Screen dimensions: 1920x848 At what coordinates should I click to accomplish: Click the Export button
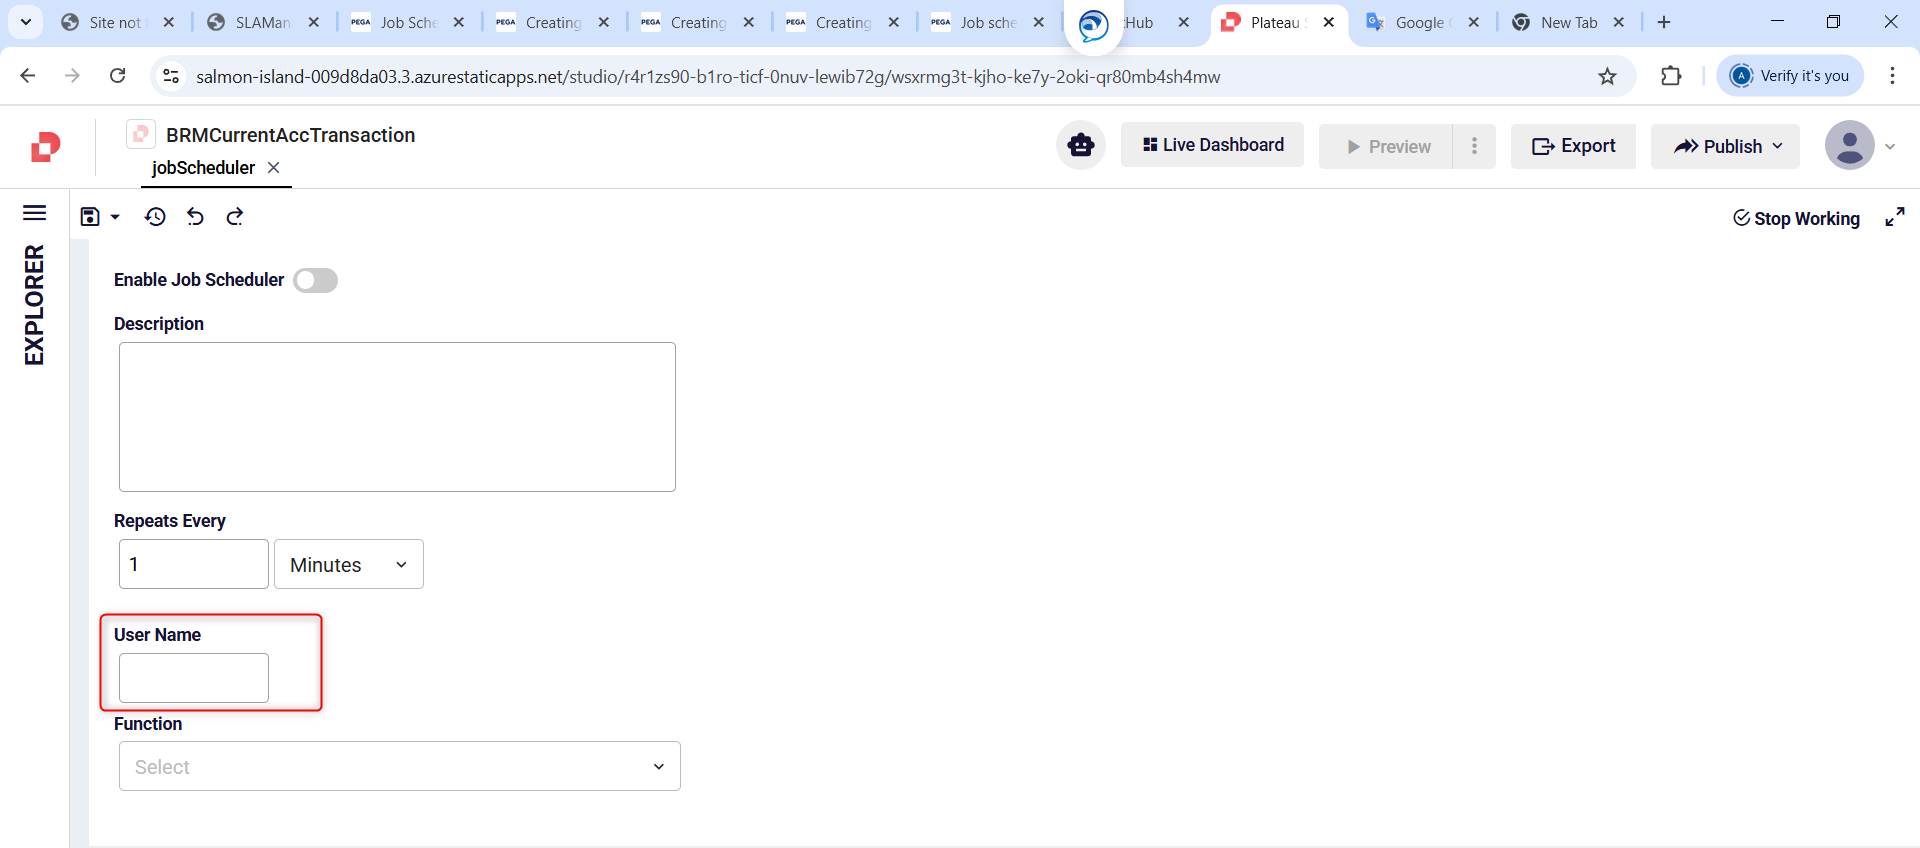(x=1573, y=147)
